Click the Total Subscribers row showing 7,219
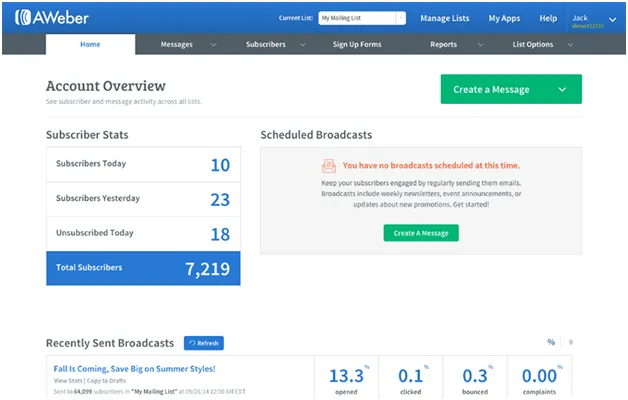The height and width of the screenshot is (400, 628). [x=143, y=268]
